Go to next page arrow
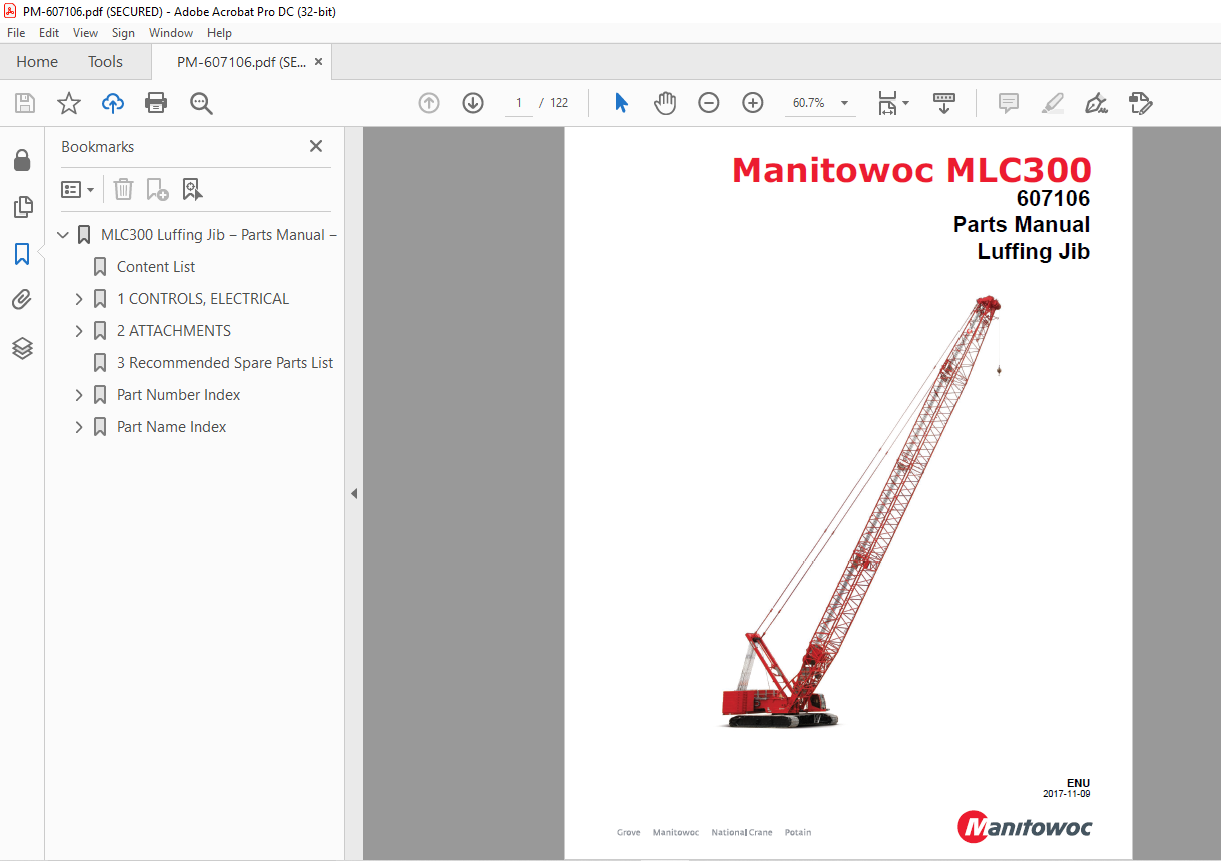 (x=473, y=103)
